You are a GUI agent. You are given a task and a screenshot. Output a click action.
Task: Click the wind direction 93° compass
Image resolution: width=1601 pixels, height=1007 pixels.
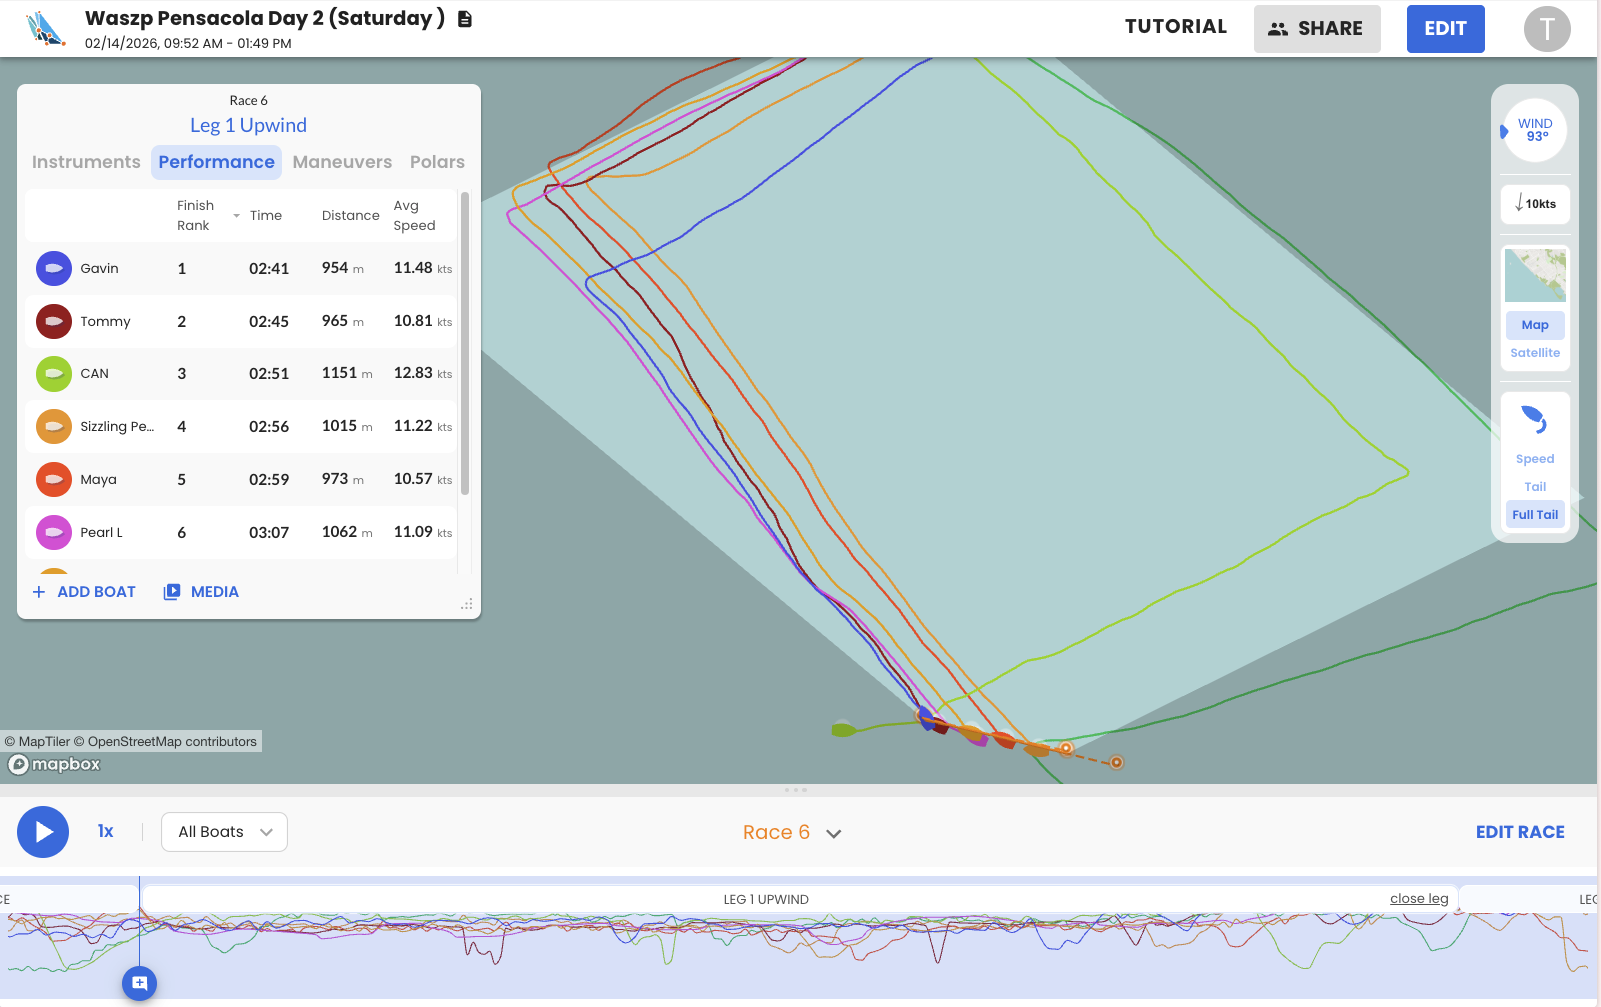click(x=1534, y=130)
